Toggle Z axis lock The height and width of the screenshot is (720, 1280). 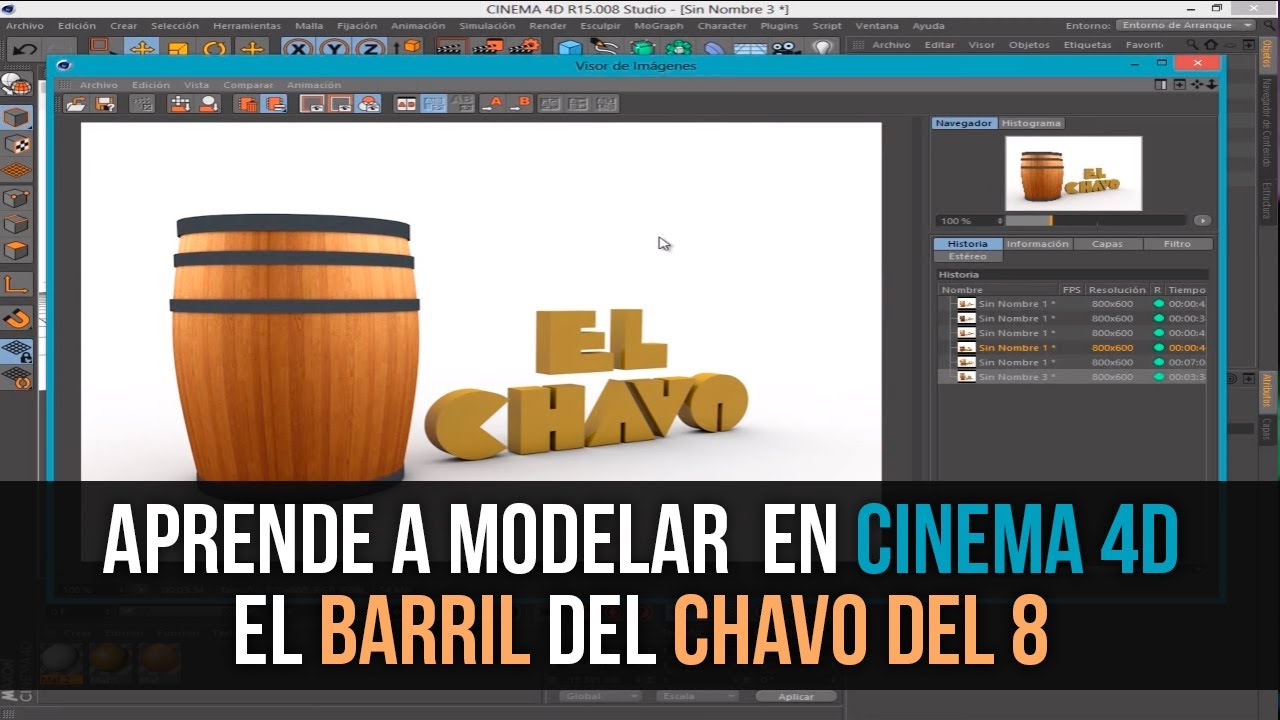click(x=371, y=47)
